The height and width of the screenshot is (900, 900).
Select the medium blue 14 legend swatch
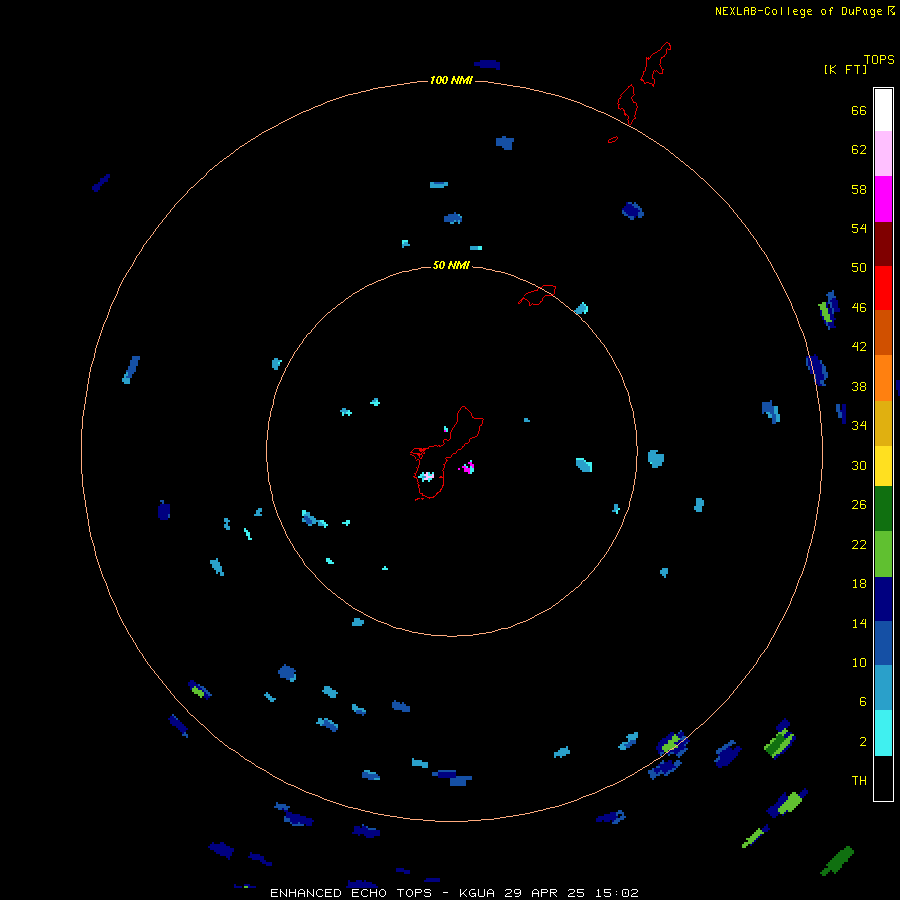coord(883,643)
